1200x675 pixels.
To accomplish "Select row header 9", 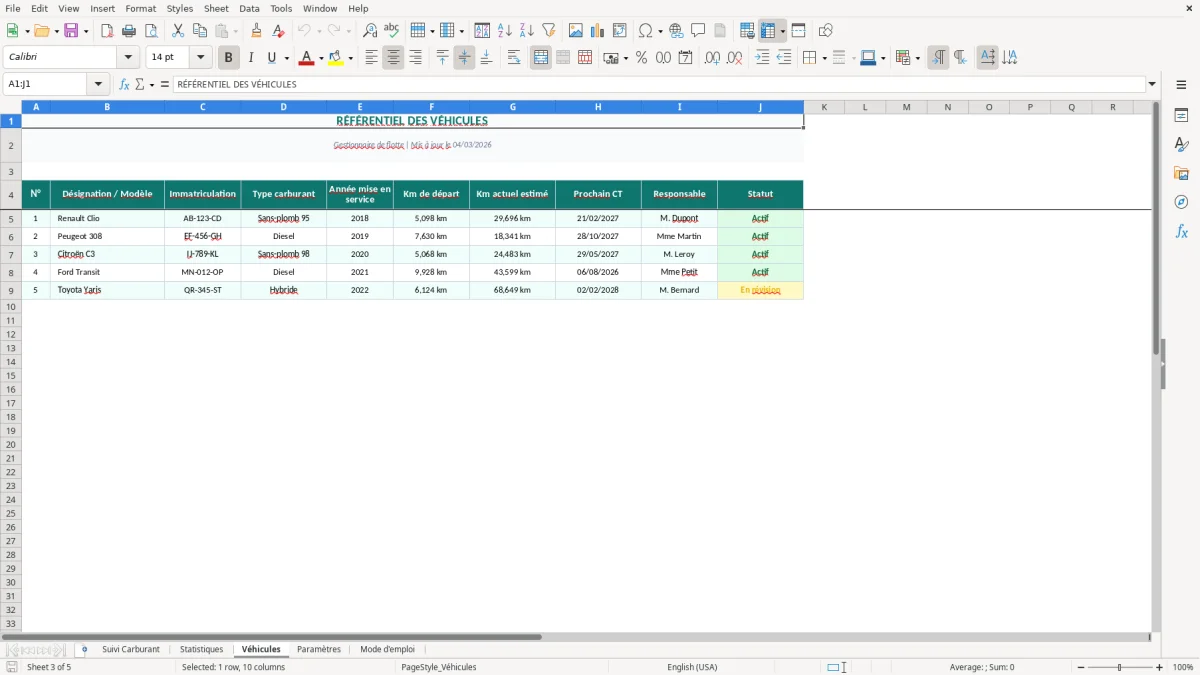I will 11,290.
